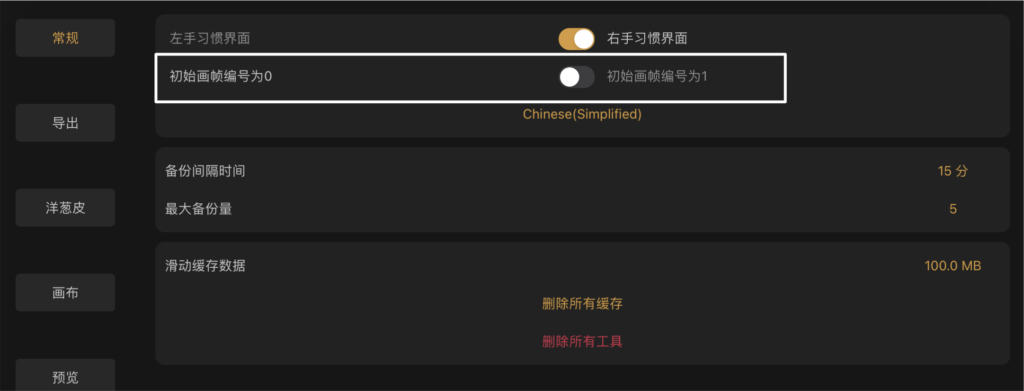
Task: Toggle the 初始画帧编号 starting number switch
Action: 577,77
